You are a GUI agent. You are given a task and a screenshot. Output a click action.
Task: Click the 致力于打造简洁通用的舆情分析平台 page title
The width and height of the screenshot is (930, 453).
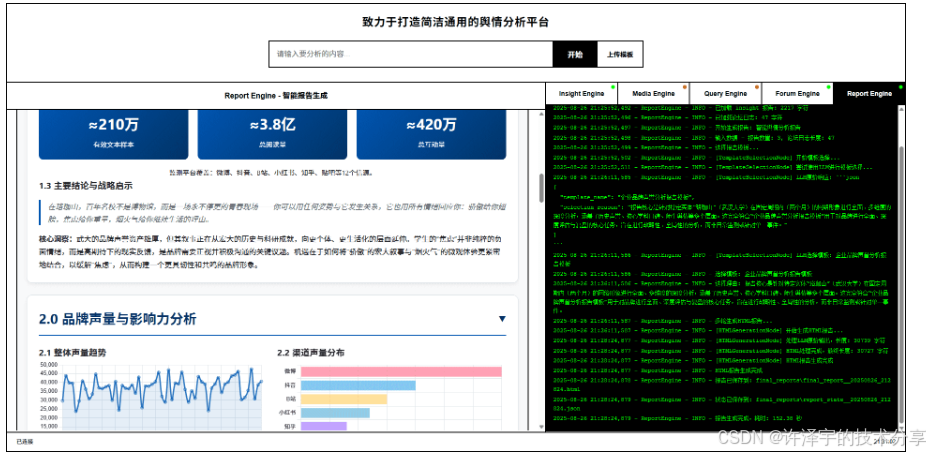[456, 22]
